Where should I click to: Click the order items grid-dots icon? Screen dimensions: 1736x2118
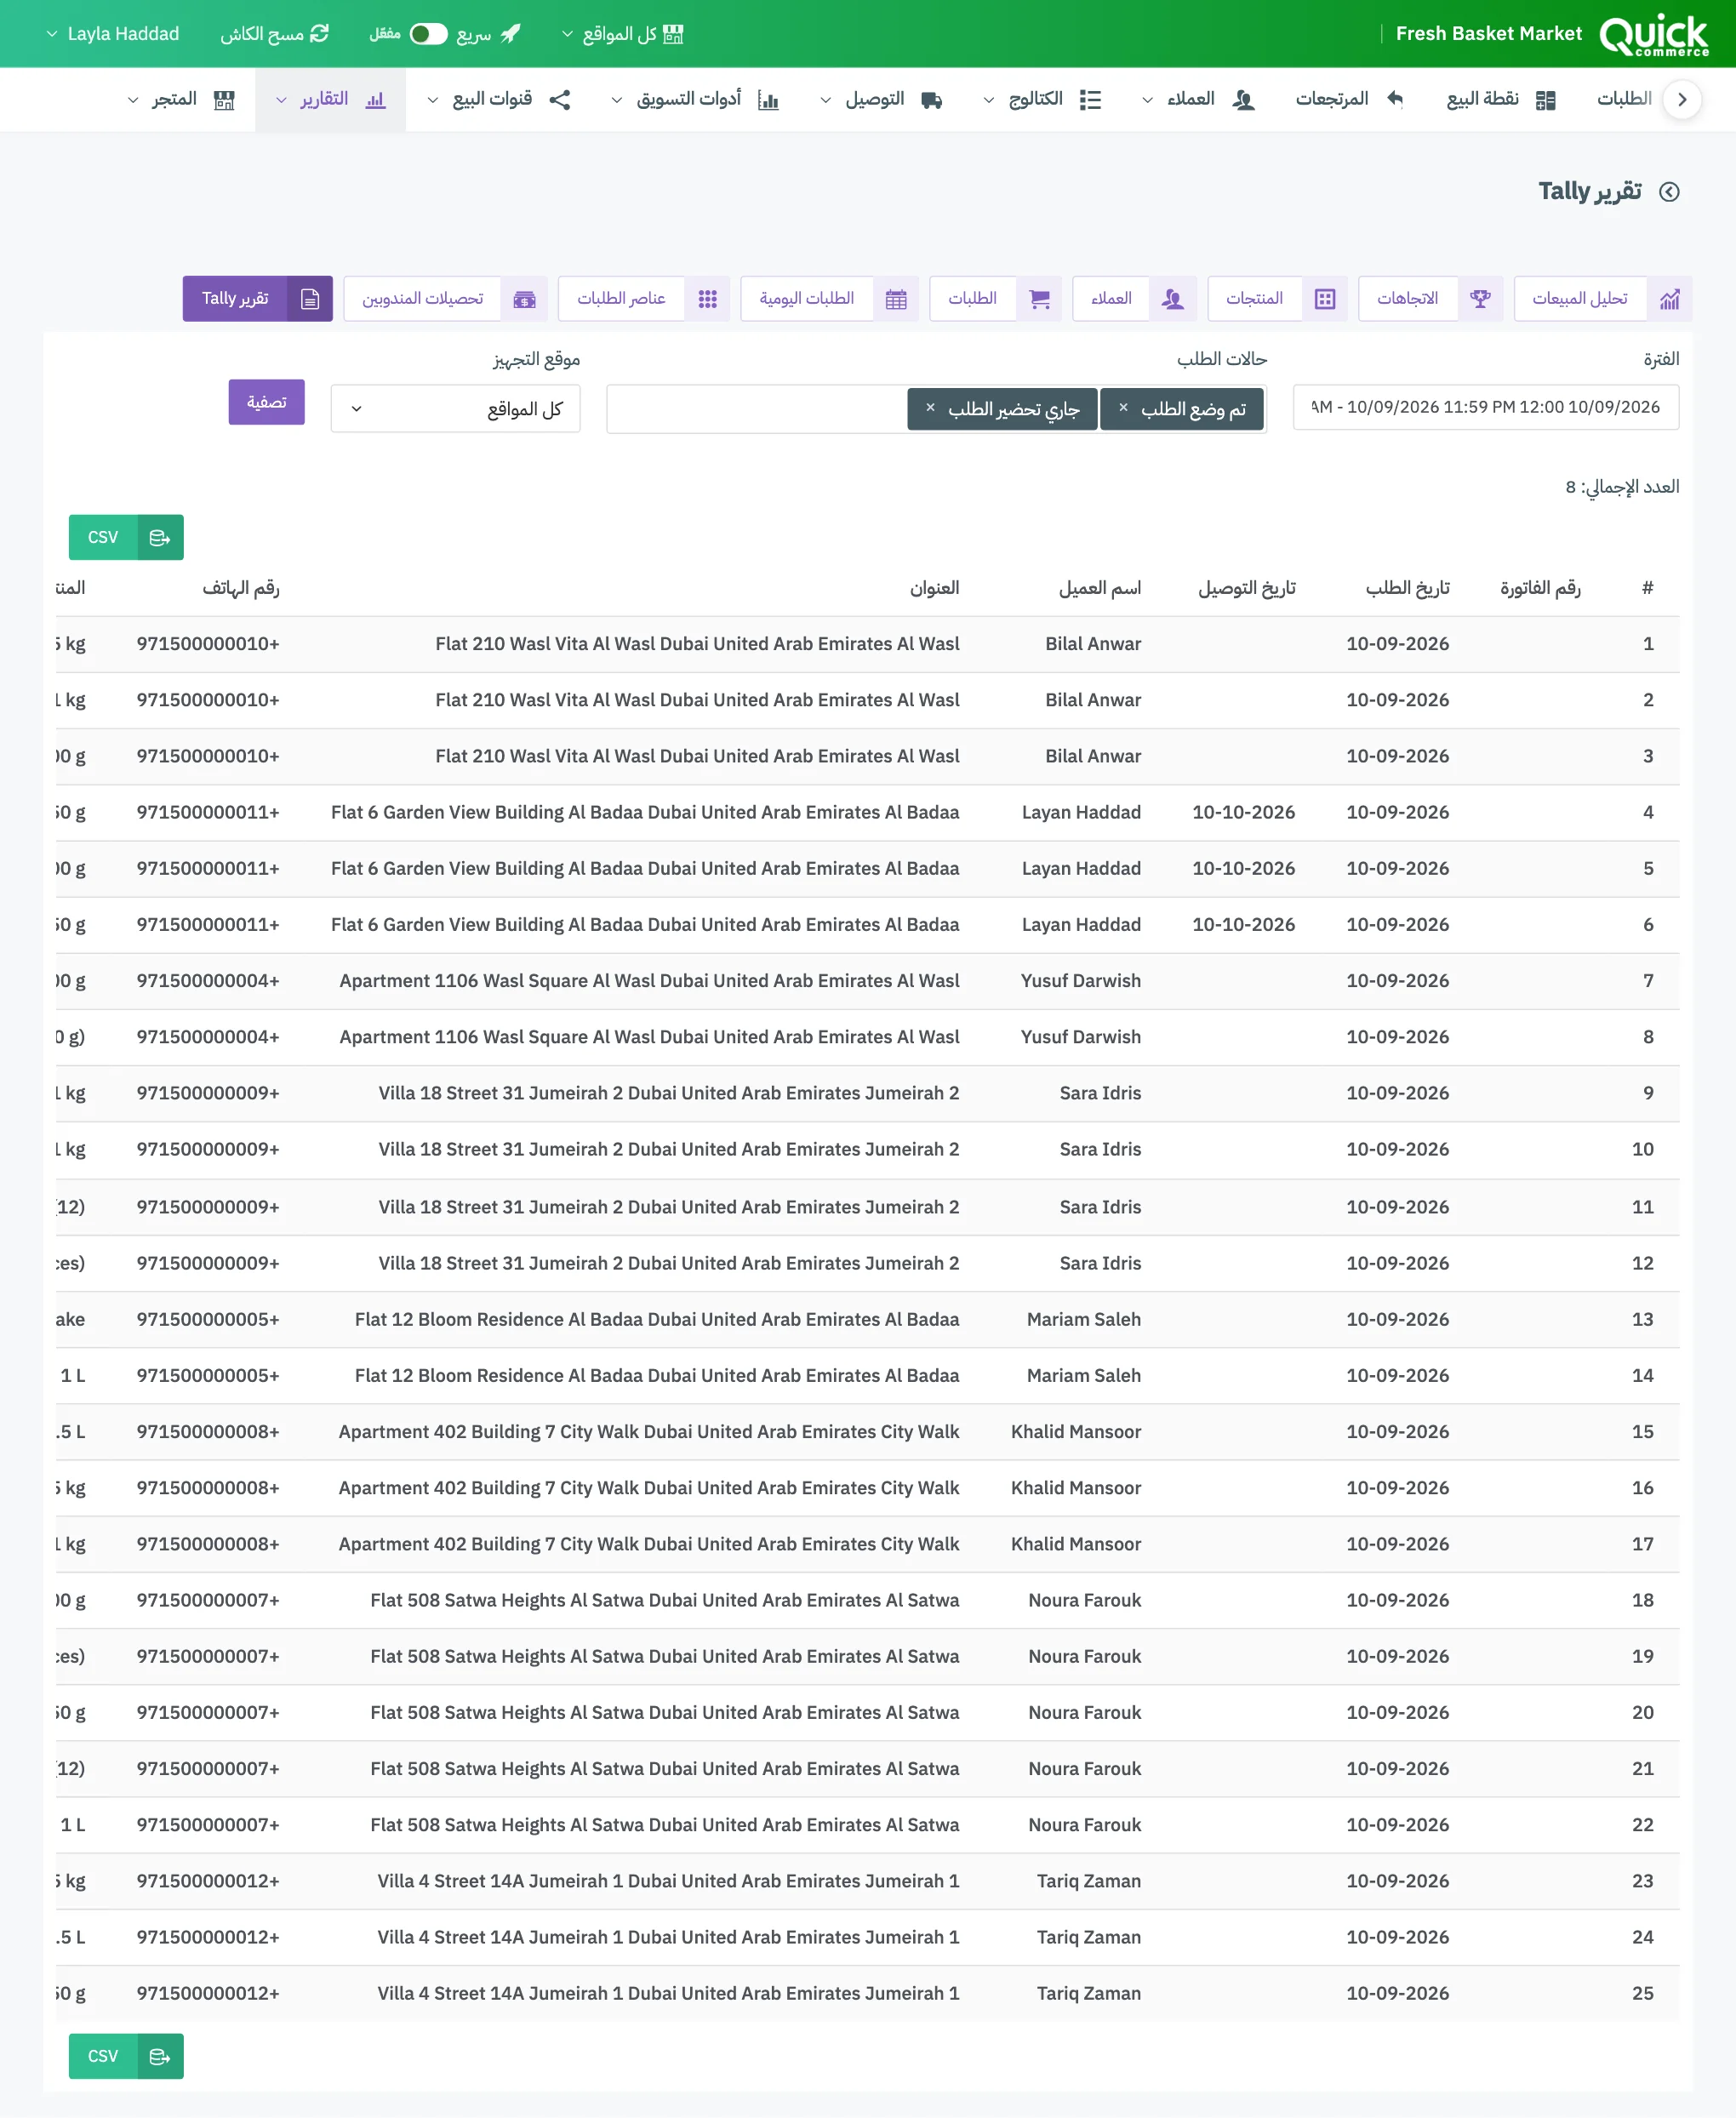click(708, 299)
